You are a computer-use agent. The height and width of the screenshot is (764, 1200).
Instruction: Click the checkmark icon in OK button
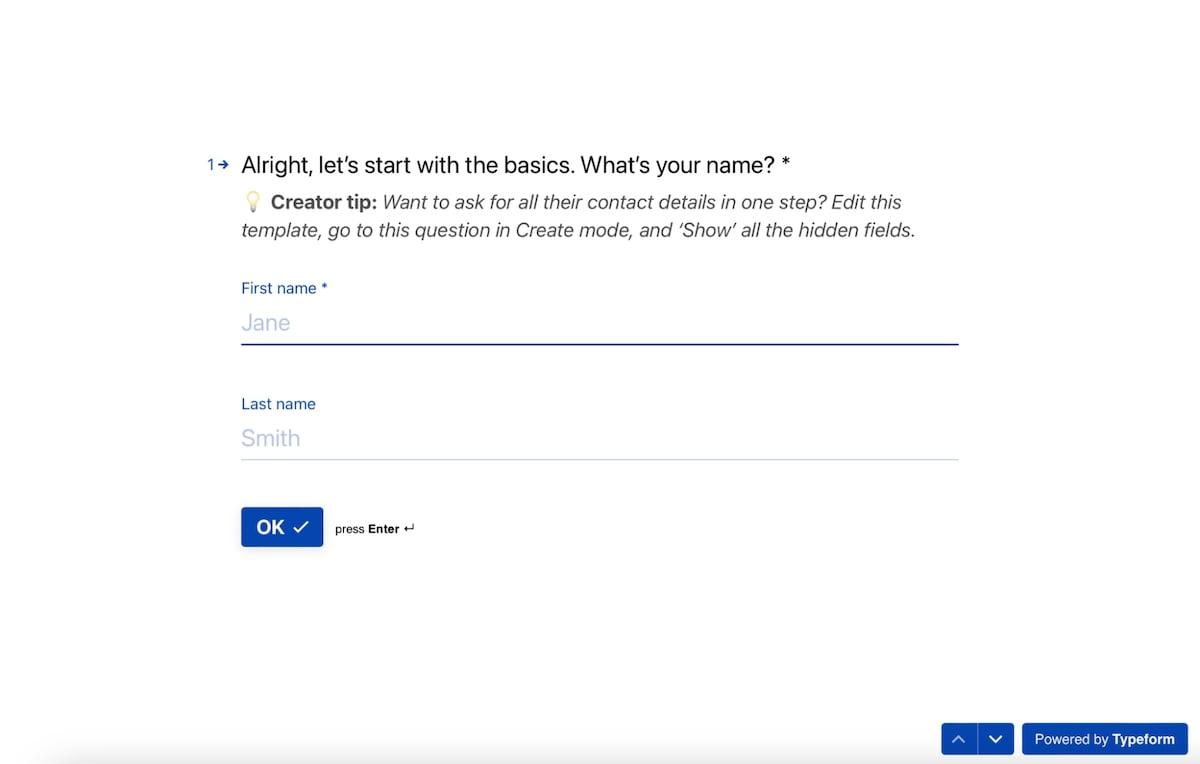(301, 527)
